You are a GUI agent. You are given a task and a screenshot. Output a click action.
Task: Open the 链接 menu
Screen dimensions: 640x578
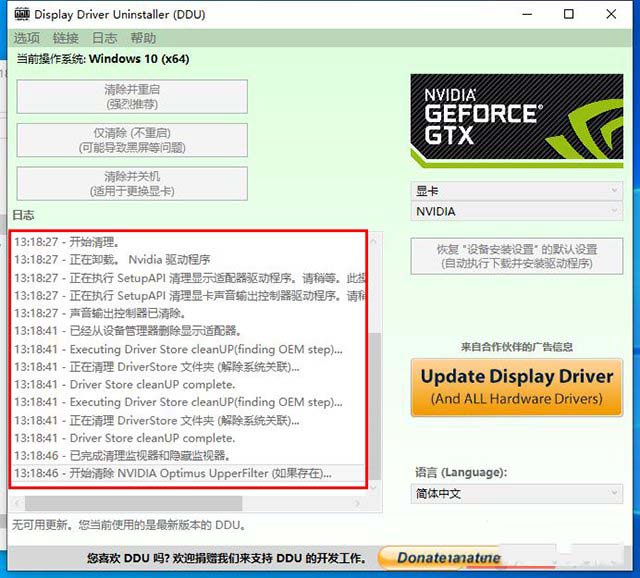click(66, 38)
